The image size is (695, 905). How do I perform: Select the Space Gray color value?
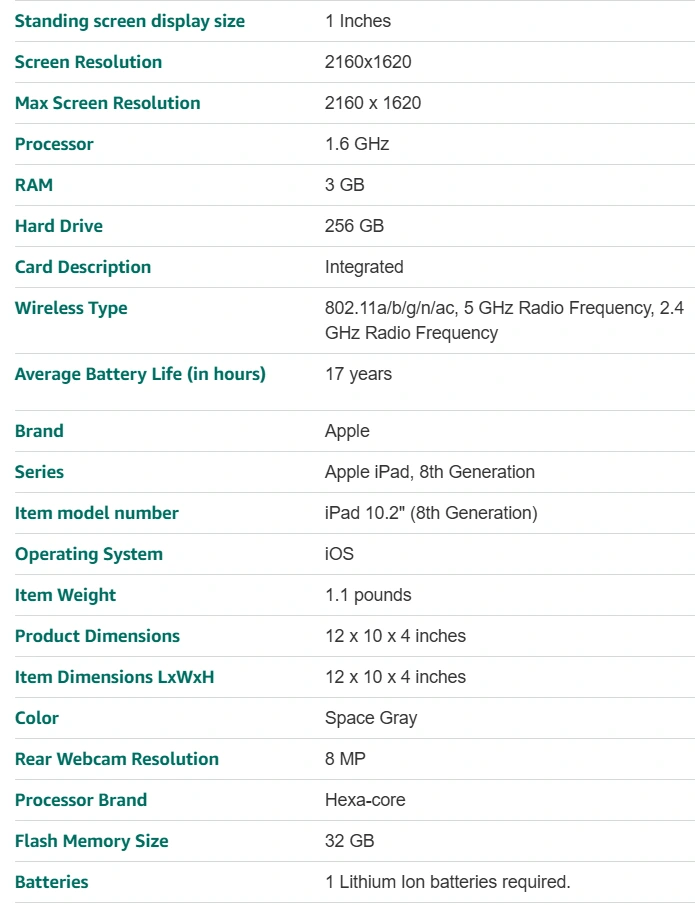pos(371,718)
